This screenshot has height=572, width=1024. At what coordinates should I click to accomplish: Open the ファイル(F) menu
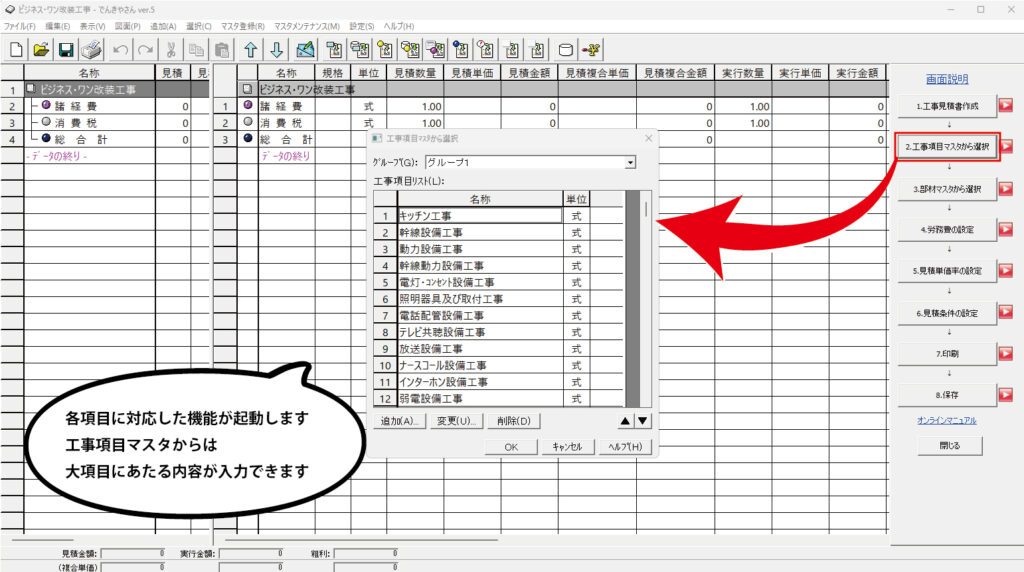(20, 26)
